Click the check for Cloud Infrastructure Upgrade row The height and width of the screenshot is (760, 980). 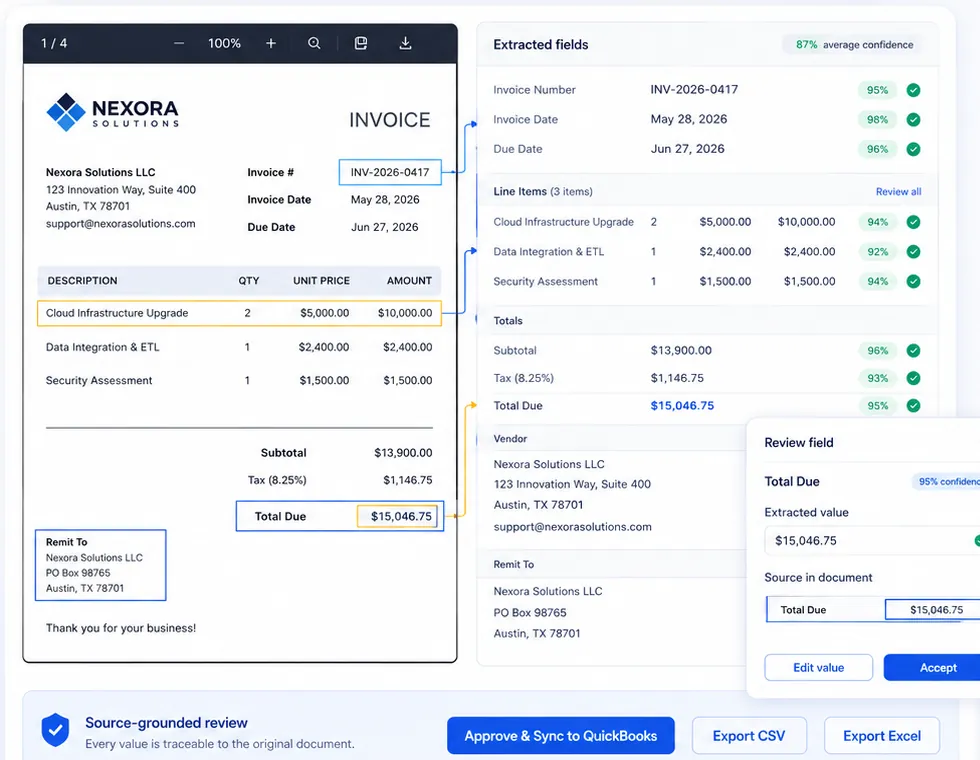coord(913,222)
